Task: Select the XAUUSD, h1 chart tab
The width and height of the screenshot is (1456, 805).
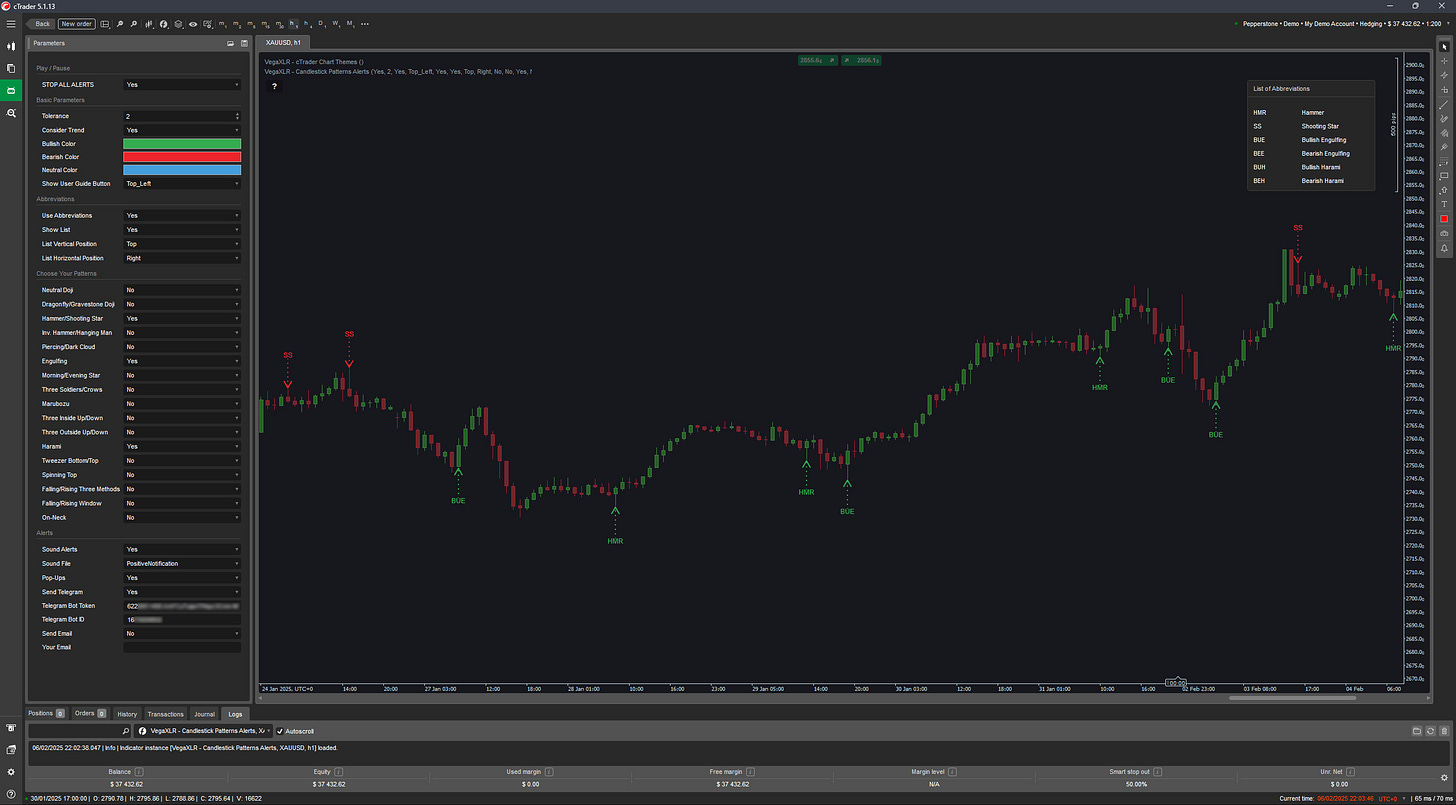Action: click(283, 42)
